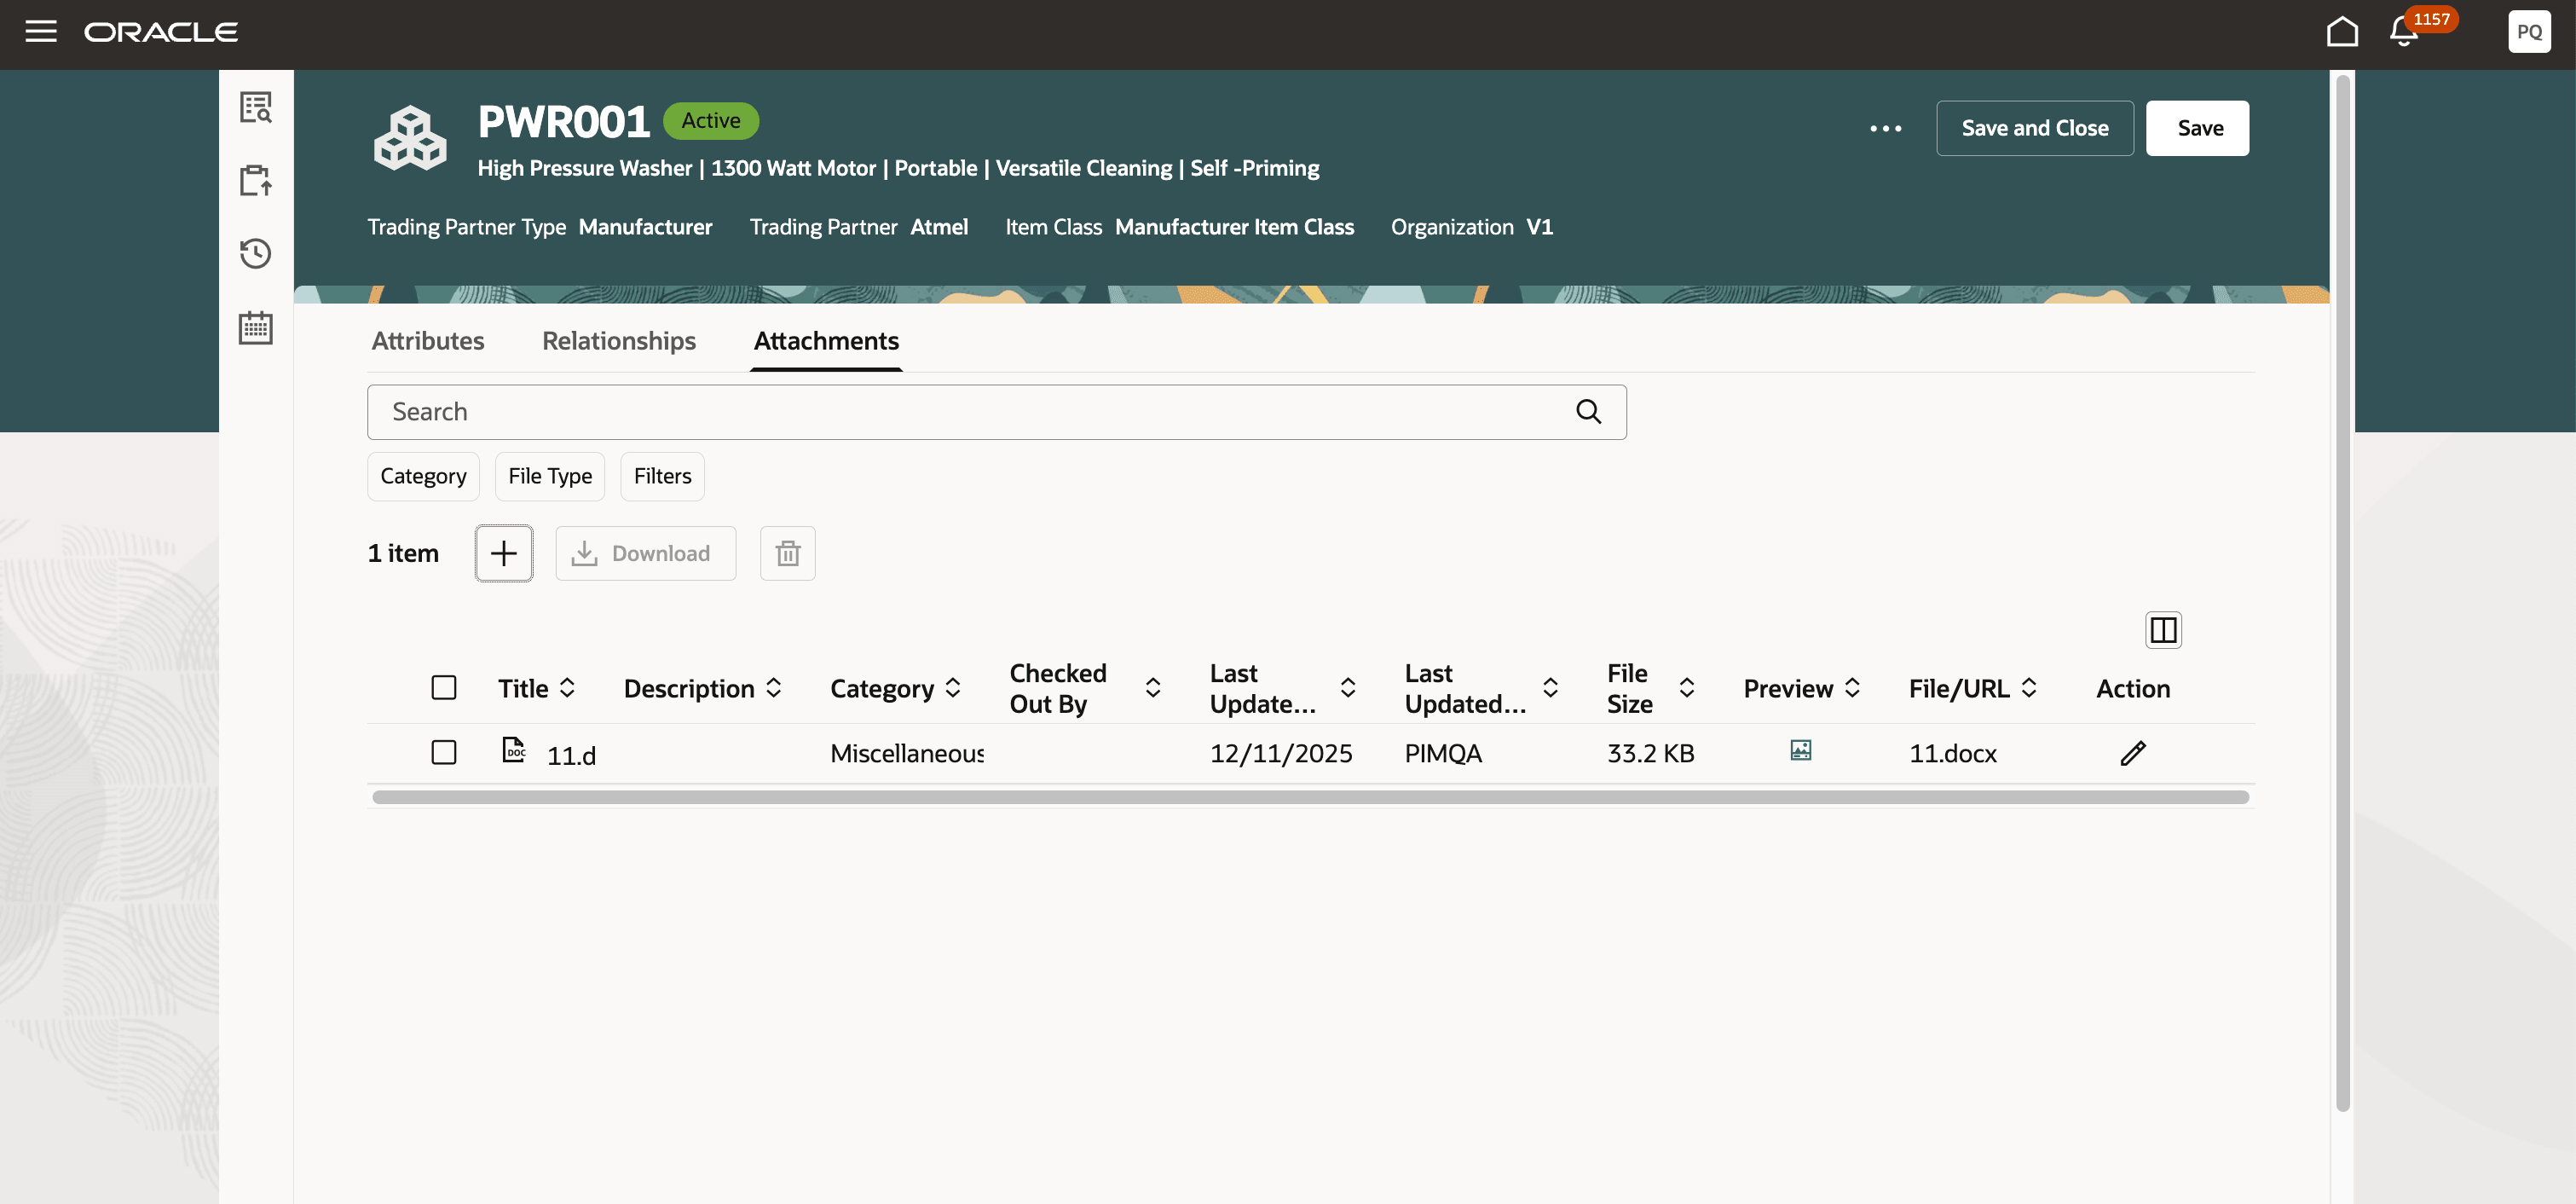
Task: Click the trash delete icon
Action: click(788, 553)
